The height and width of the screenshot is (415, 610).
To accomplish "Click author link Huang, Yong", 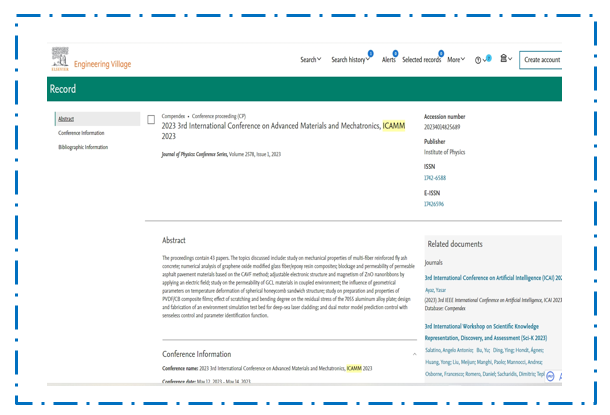I will 437,362.
